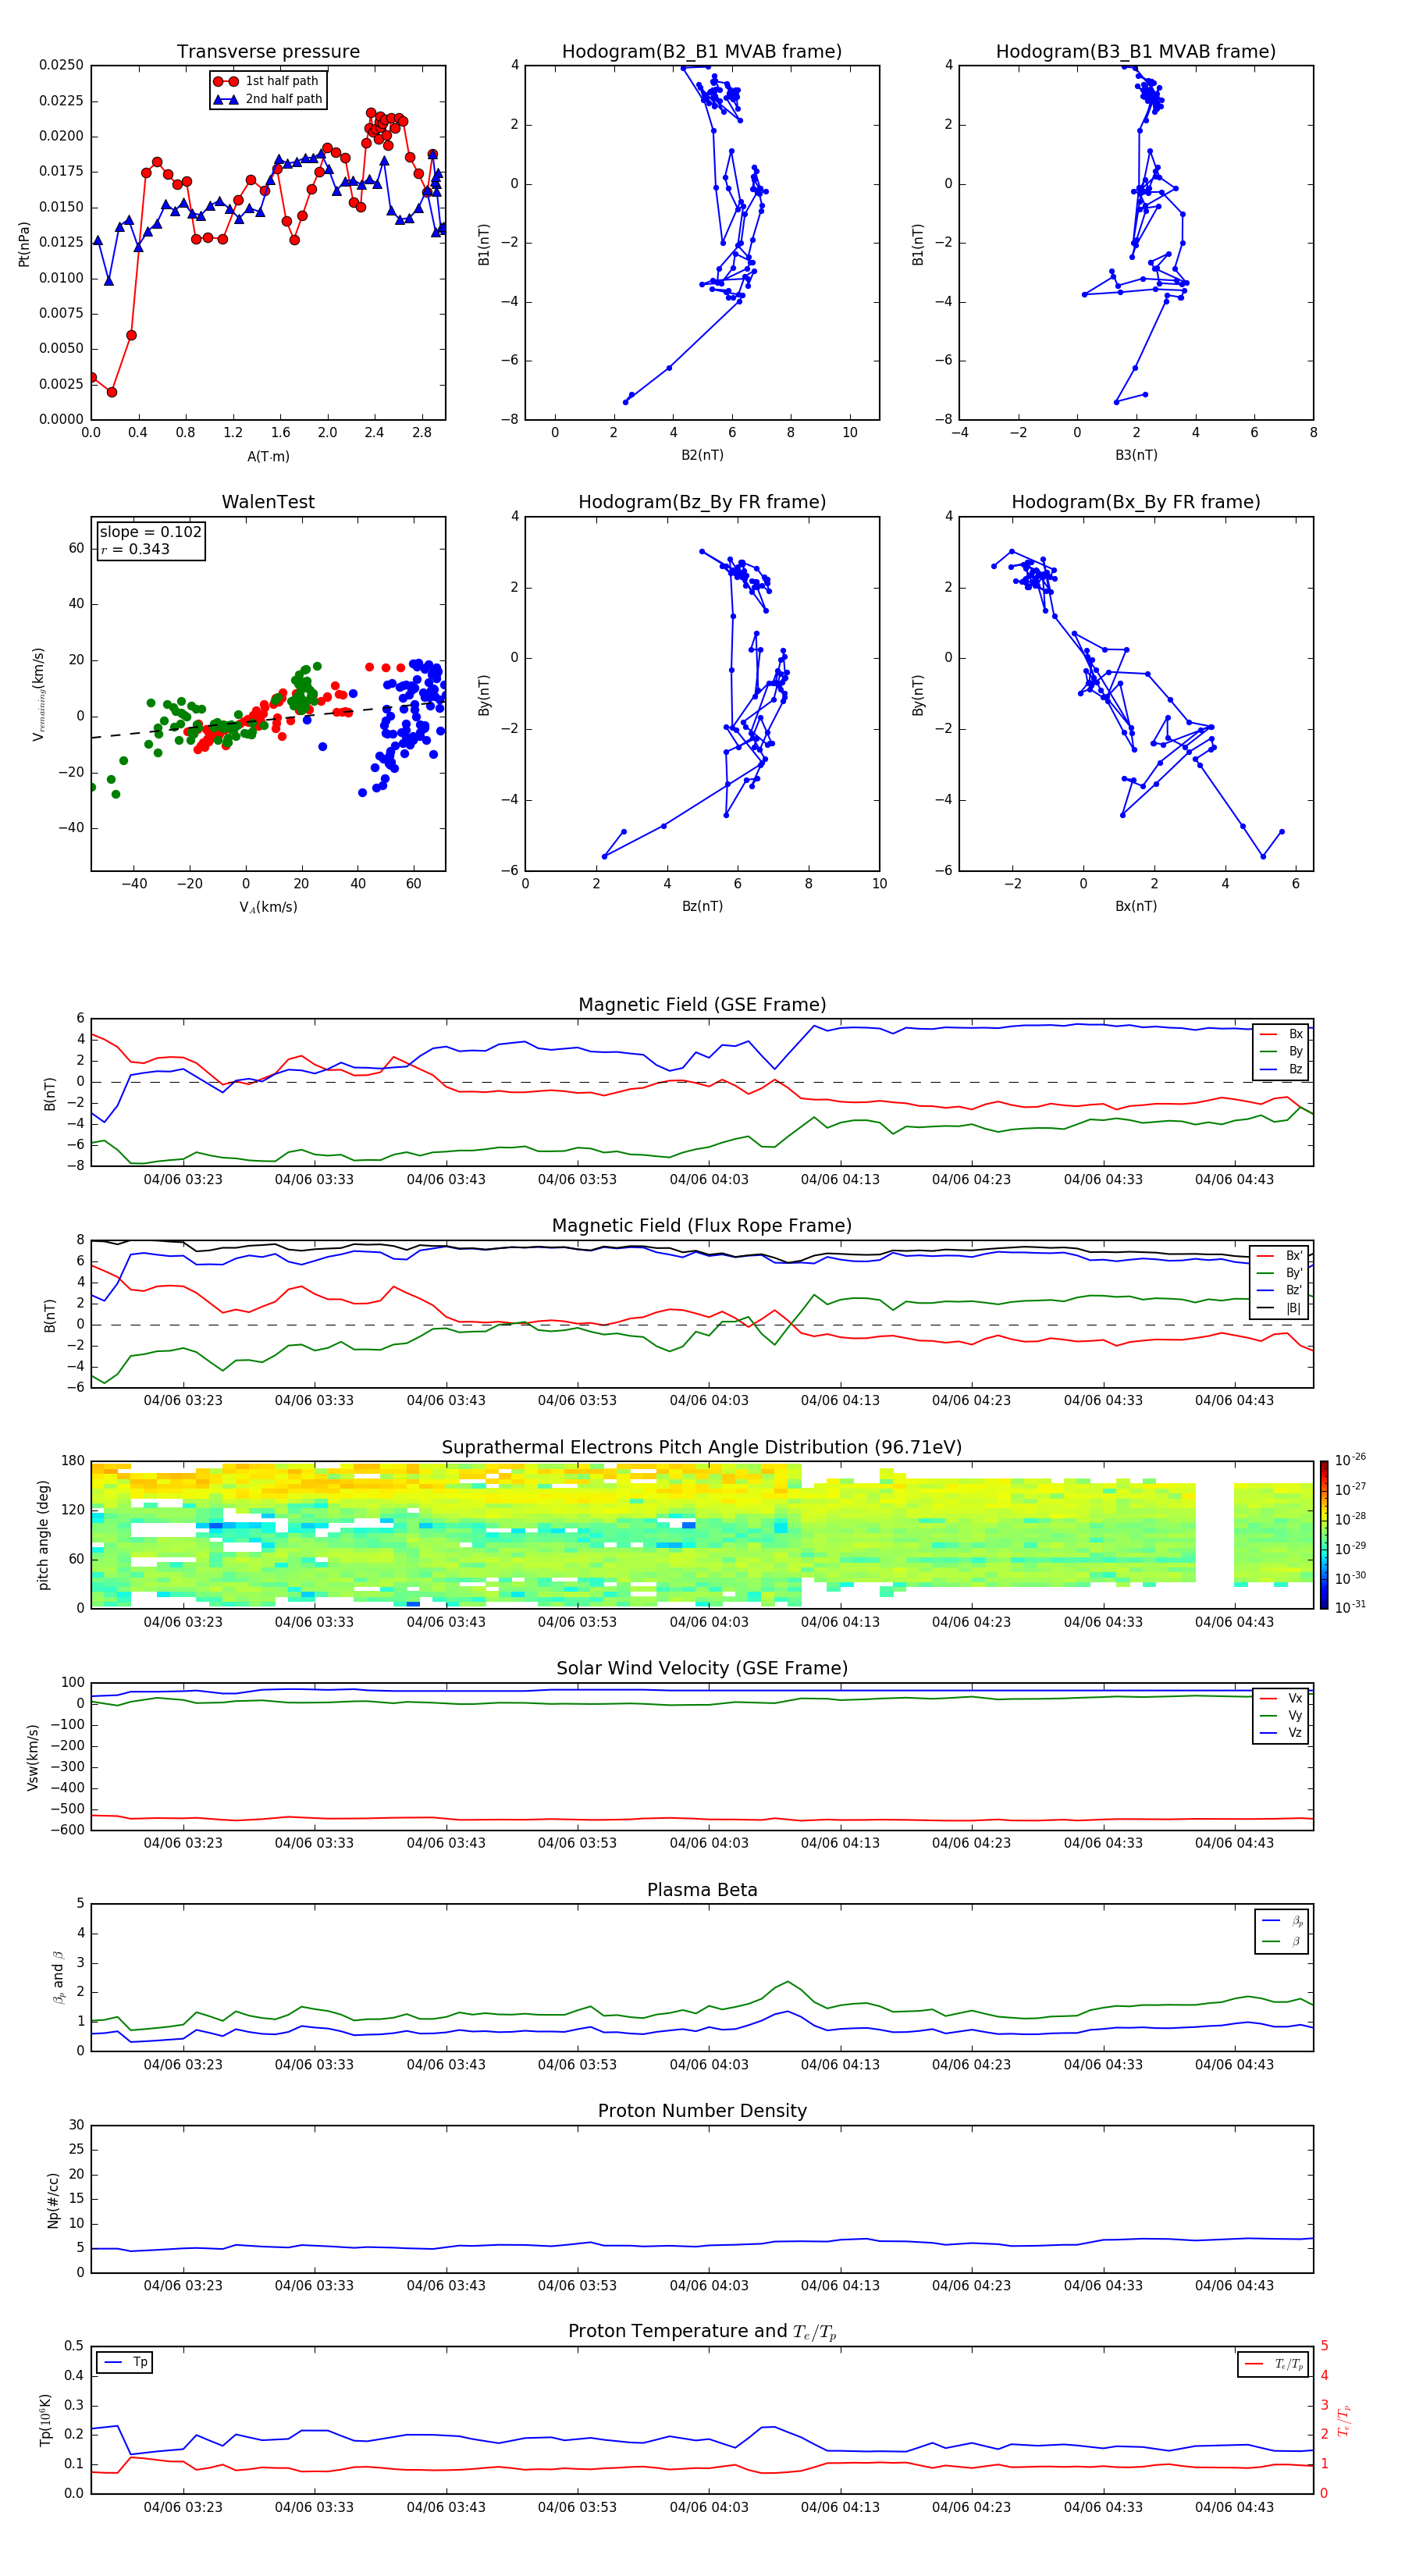Click the "Proton Temperature and Te/Tp" title
The height and width of the screenshot is (2576, 1405).
point(702,2332)
